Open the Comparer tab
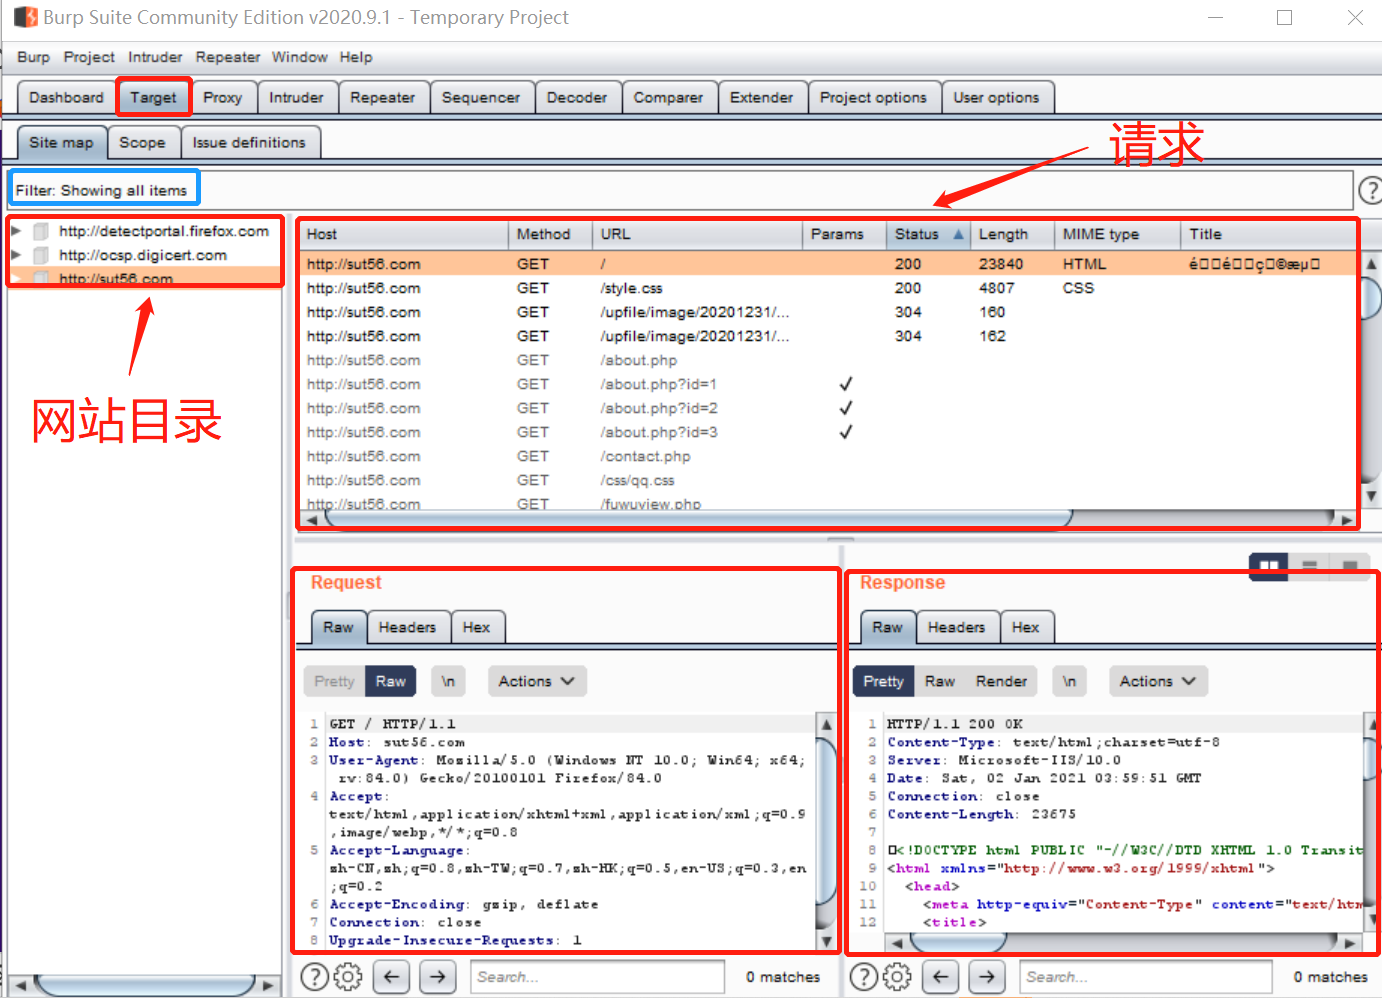This screenshot has width=1382, height=998. pyautogui.click(x=668, y=97)
